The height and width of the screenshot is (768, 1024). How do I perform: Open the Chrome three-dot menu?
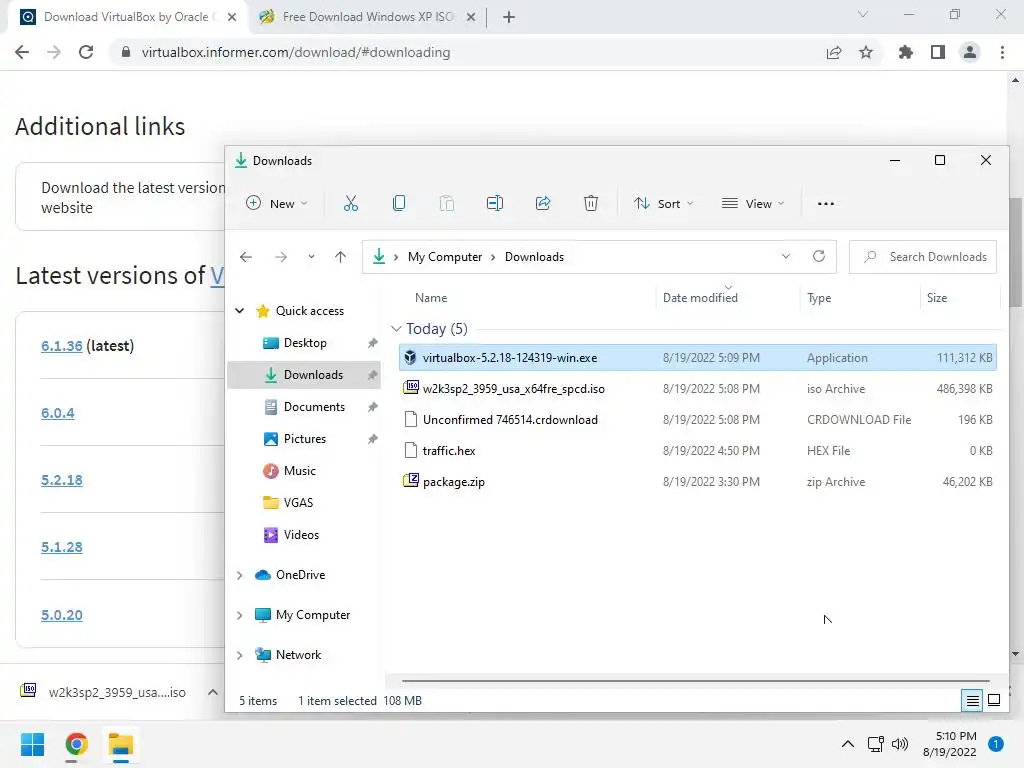click(1002, 52)
